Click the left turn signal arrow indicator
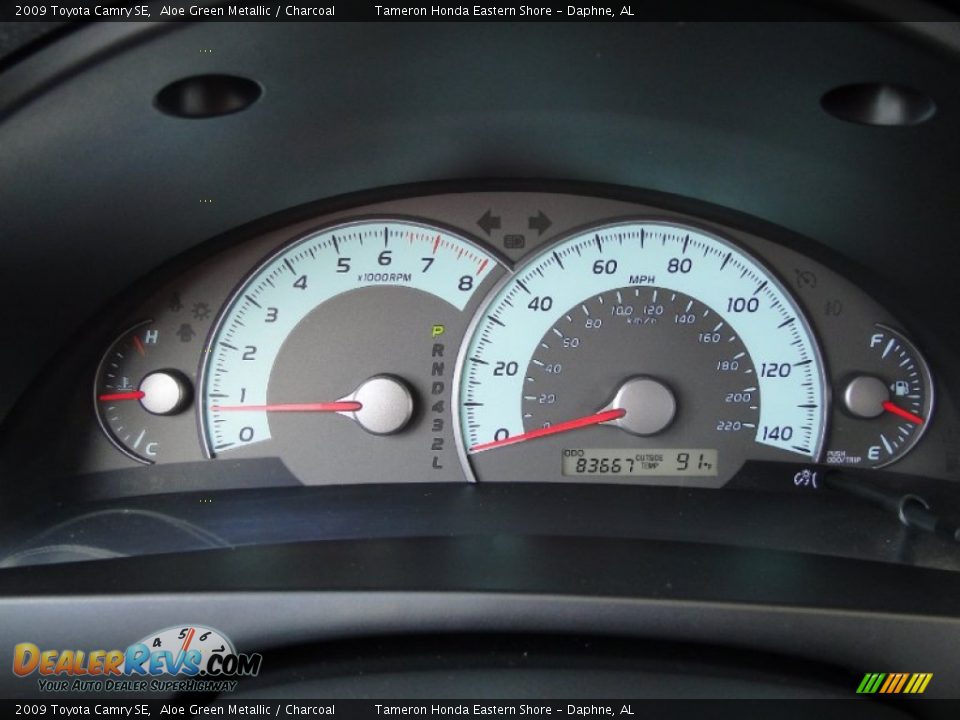 [x=489, y=222]
